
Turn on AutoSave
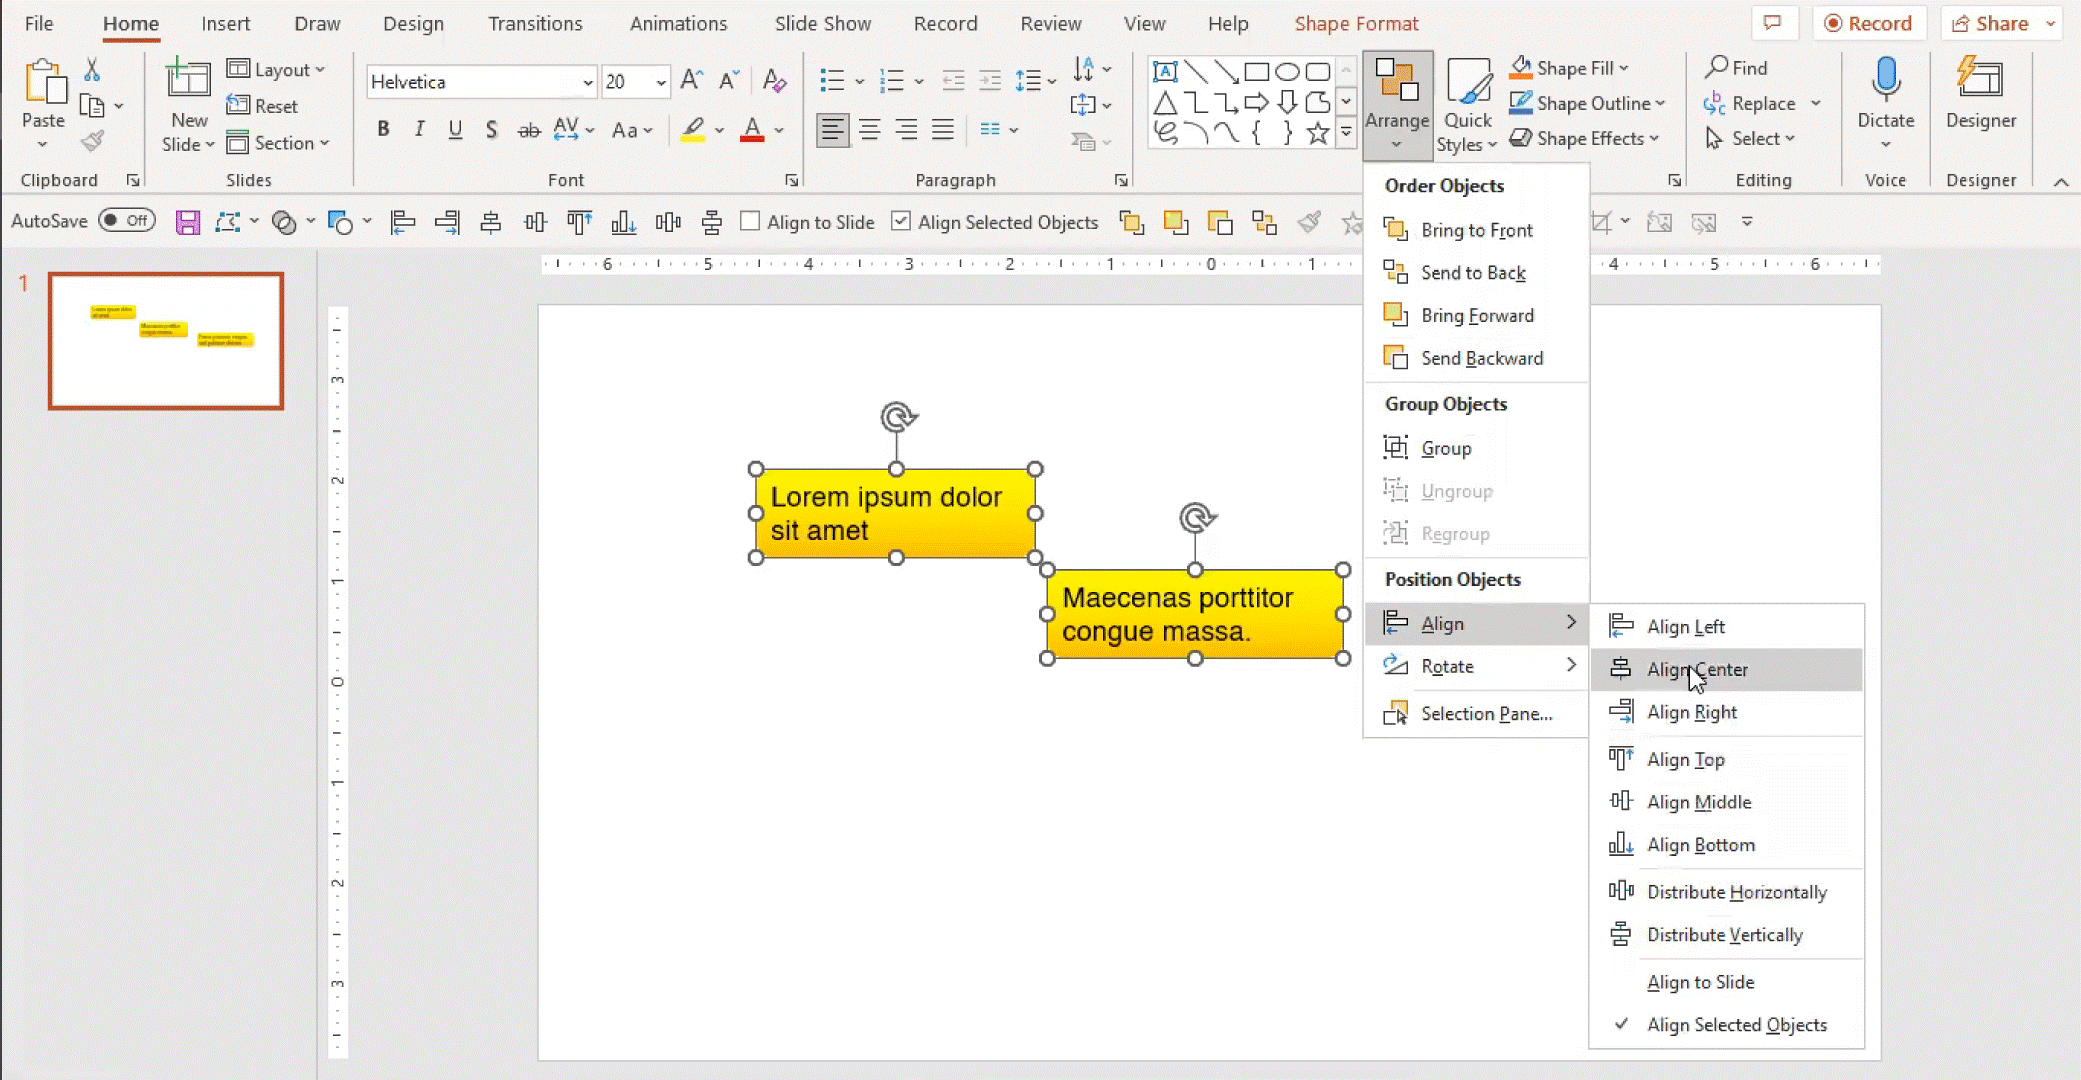tap(127, 221)
